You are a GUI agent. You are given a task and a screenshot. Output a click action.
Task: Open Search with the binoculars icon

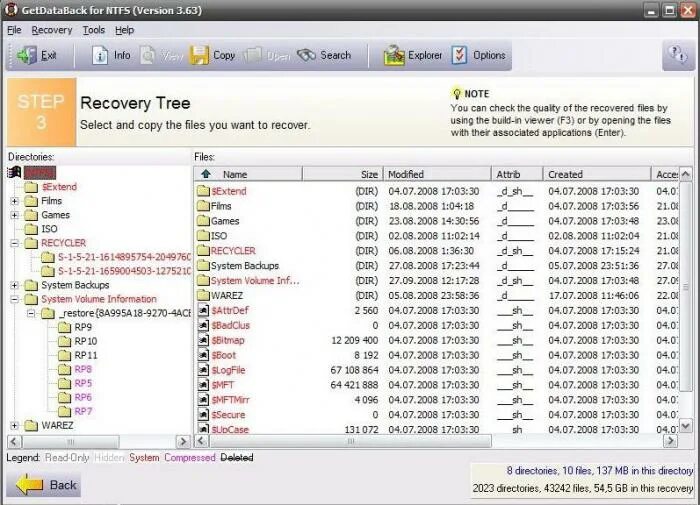[306, 55]
